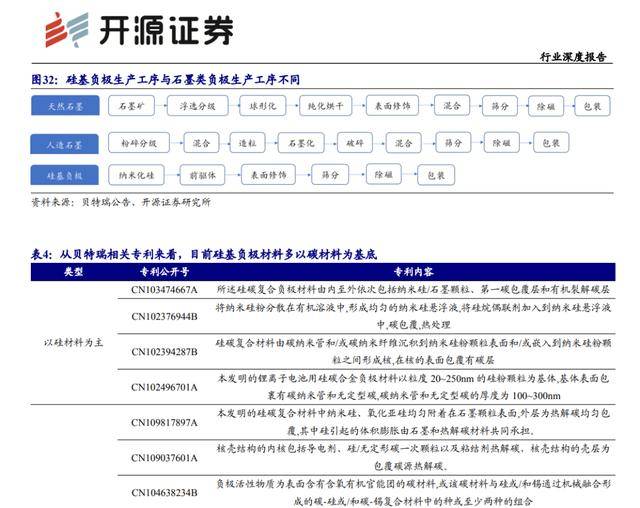
Task: Click the 纯化烘干 process box
Action: (x=325, y=104)
